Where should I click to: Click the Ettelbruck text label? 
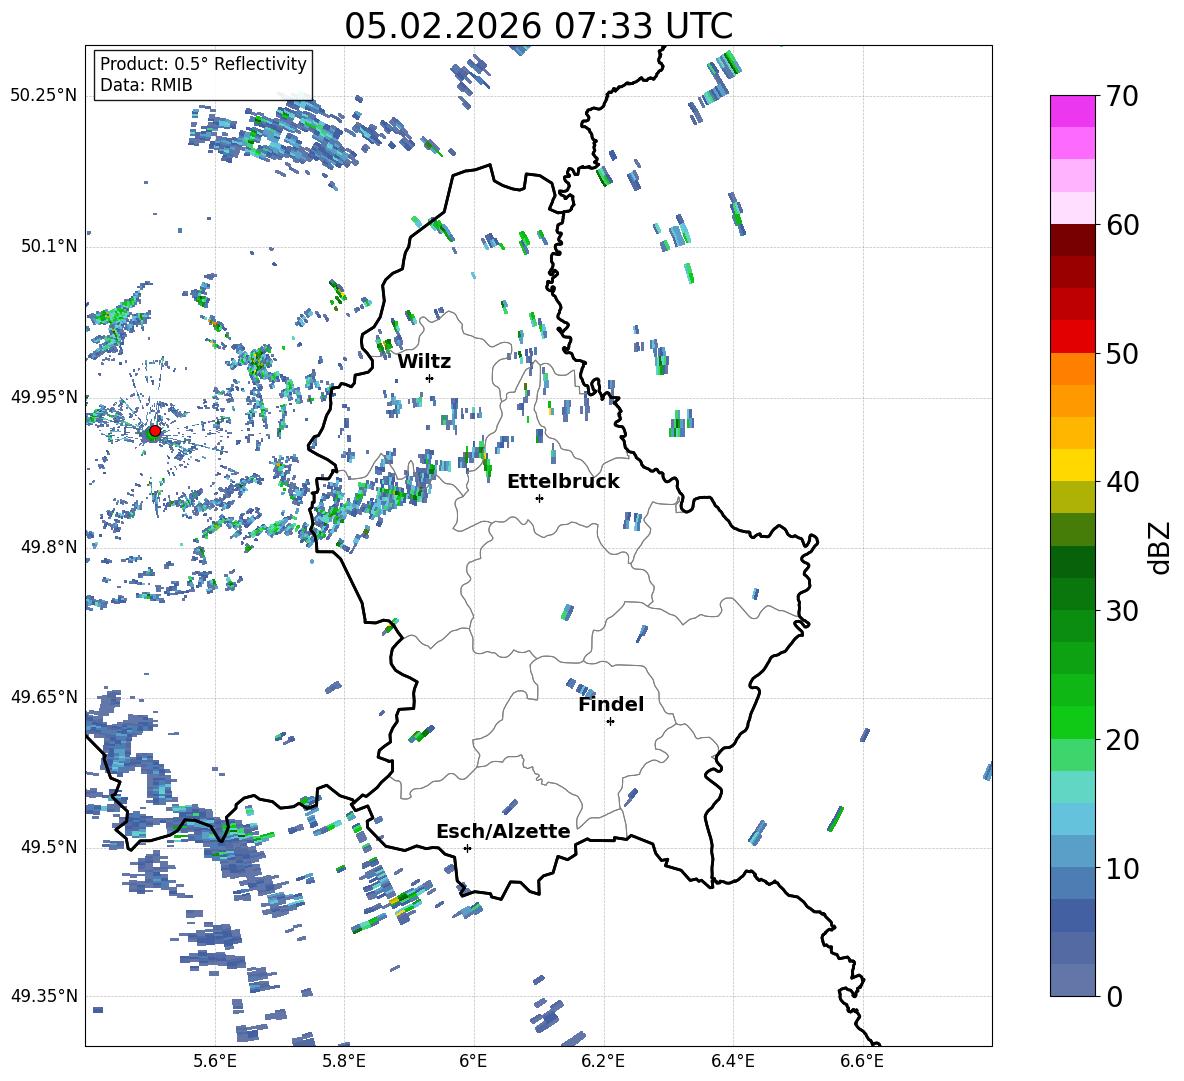pyautogui.click(x=563, y=481)
